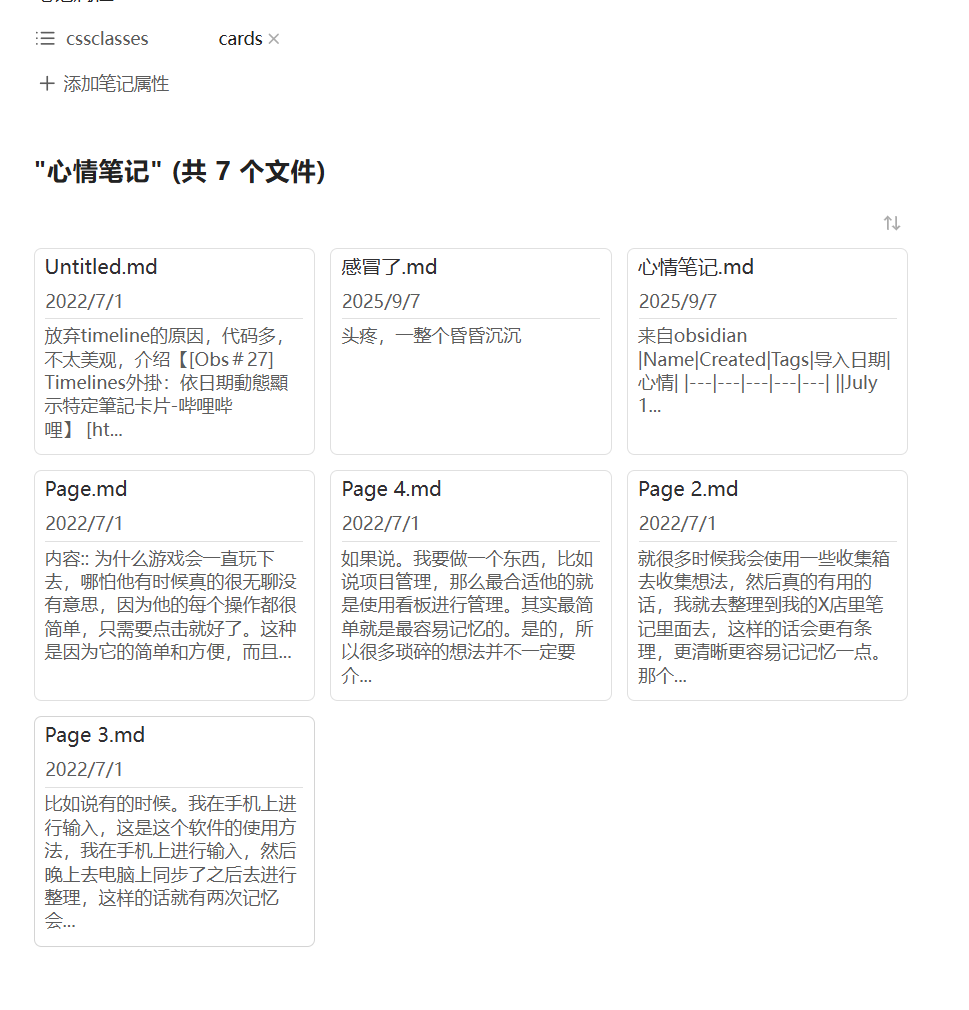Open the Page 2.md card
The height and width of the screenshot is (1010, 969).
[688, 489]
